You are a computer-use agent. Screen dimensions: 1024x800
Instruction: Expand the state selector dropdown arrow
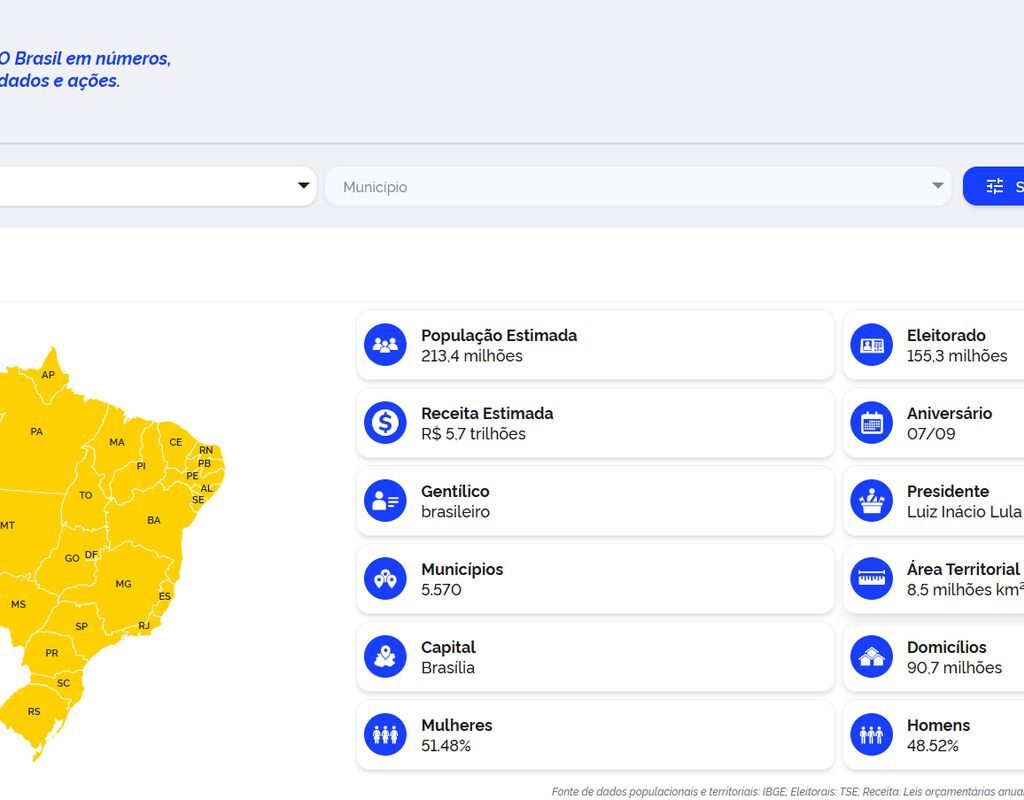(304, 186)
